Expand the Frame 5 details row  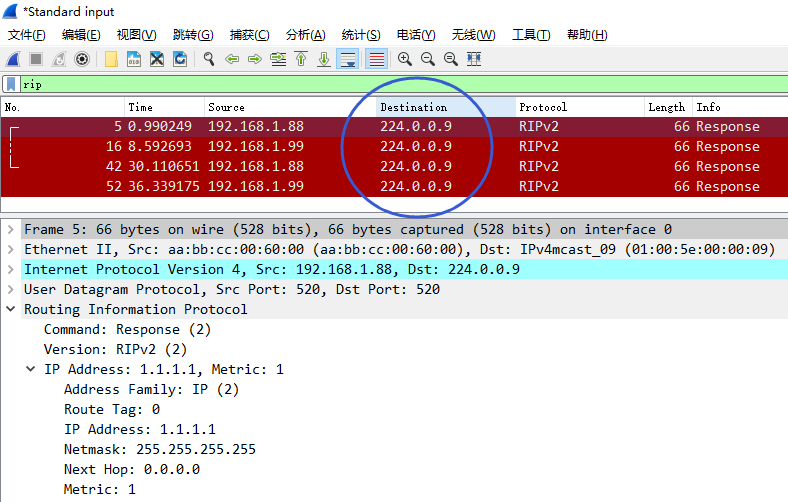pos(11,230)
